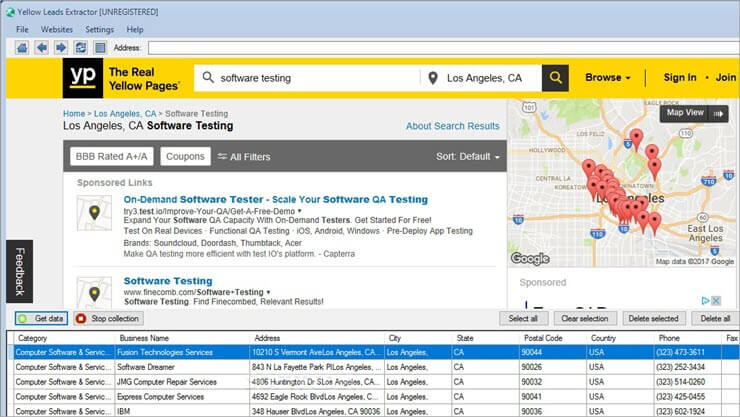
Task: Select the Express Computer Services row
Action: [374, 397]
